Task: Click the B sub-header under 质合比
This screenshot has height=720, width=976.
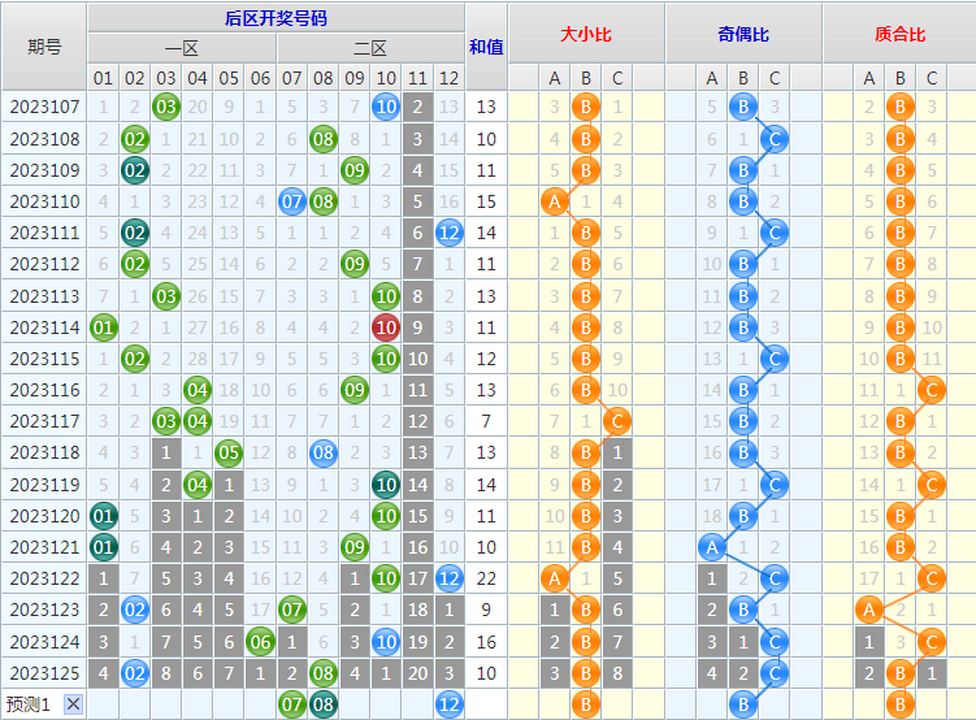Action: (x=900, y=78)
